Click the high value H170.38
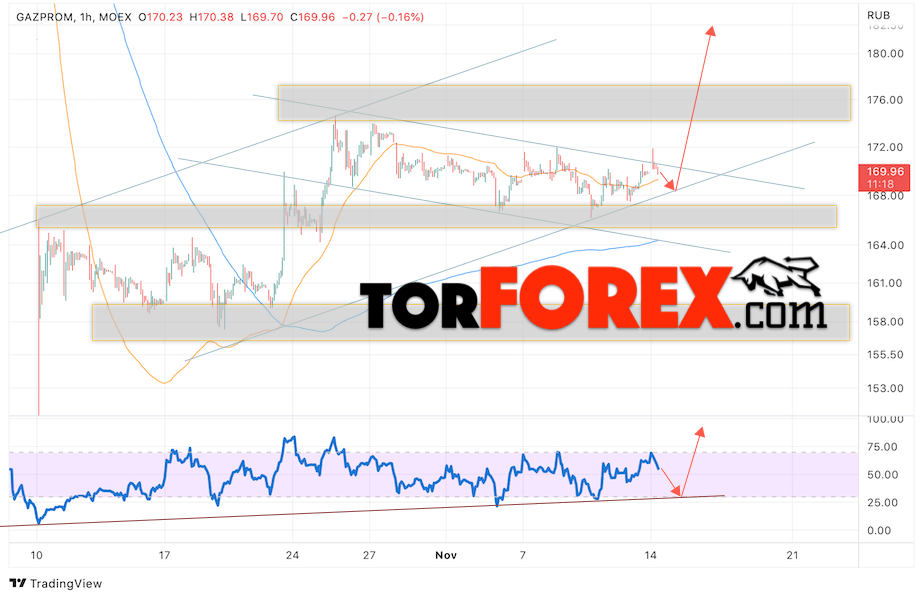Screen dimensions: 923x599 [211, 17]
